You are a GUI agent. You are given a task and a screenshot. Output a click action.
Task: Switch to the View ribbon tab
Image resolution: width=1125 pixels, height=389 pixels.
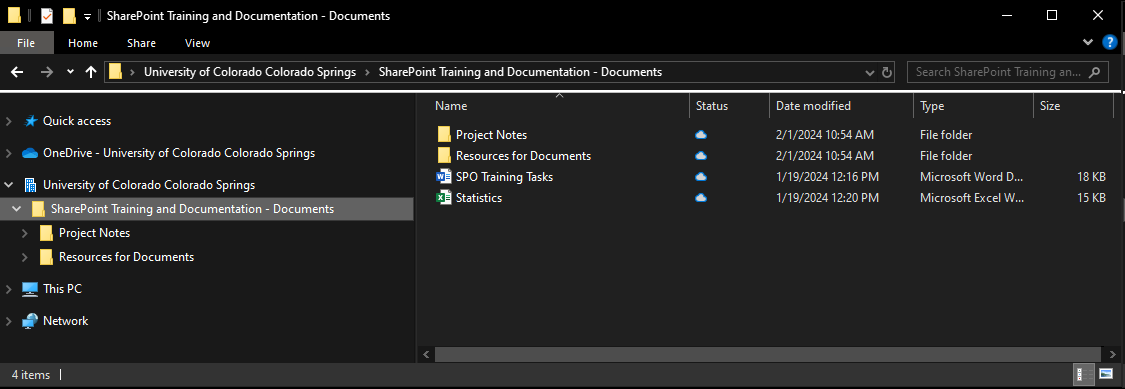[197, 43]
